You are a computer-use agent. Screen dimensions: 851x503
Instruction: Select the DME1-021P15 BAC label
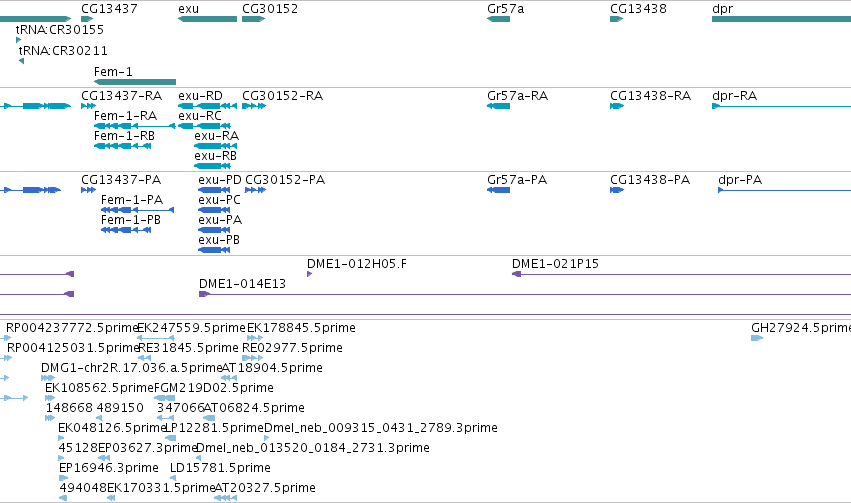pyautogui.click(x=555, y=264)
